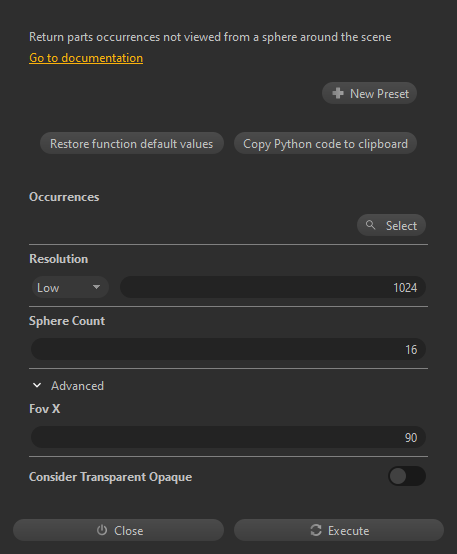Click the plus icon beside New Preset
Screen dimensions: 457x554
pyautogui.click(x=338, y=93)
